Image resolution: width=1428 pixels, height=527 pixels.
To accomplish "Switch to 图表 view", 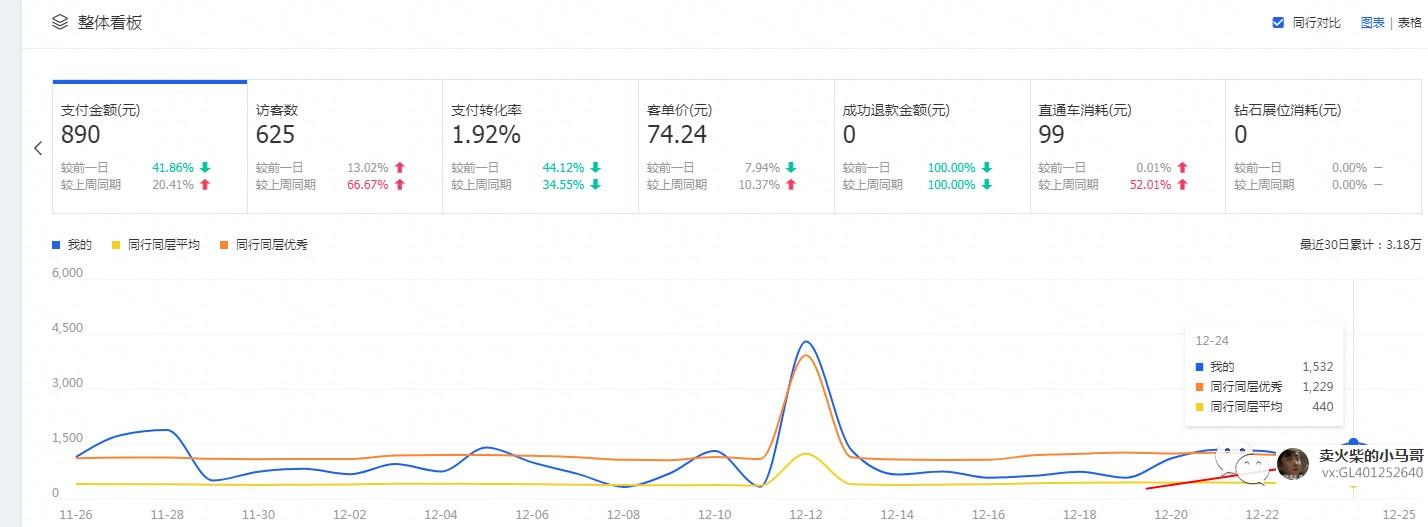I will (1372, 23).
